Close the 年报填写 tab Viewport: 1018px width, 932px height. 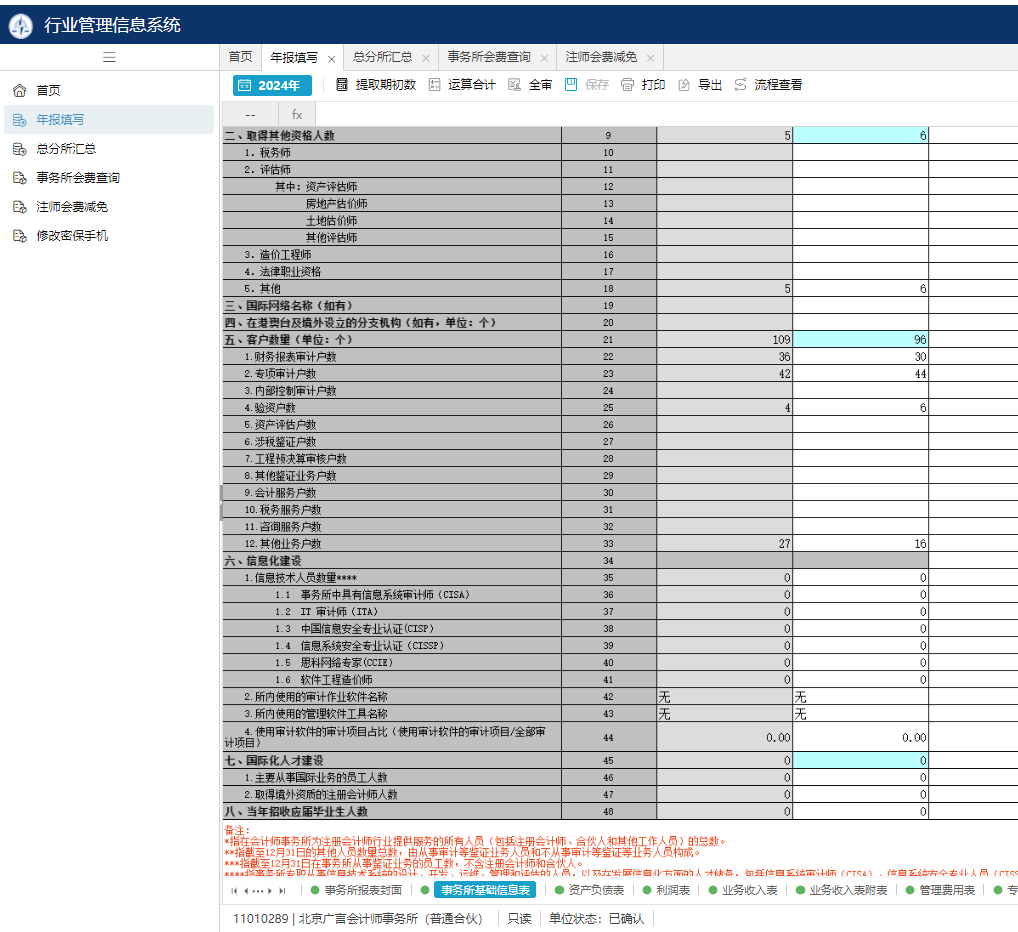coord(331,59)
